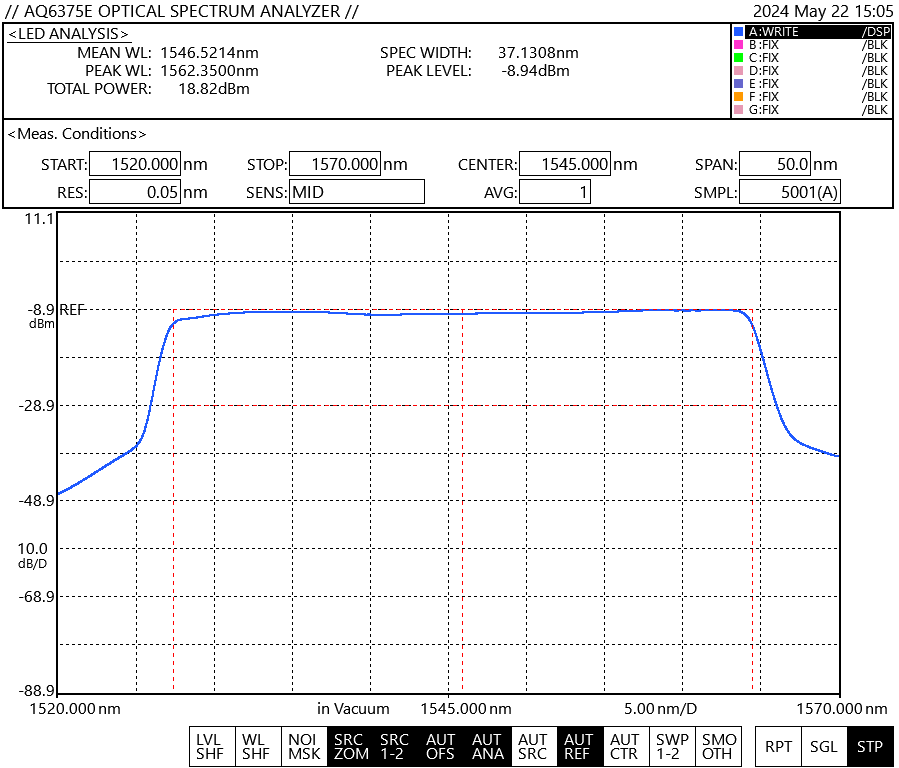Select trace A:WRITE in trace list
The width and height of the screenshot is (899, 768).
click(x=810, y=32)
